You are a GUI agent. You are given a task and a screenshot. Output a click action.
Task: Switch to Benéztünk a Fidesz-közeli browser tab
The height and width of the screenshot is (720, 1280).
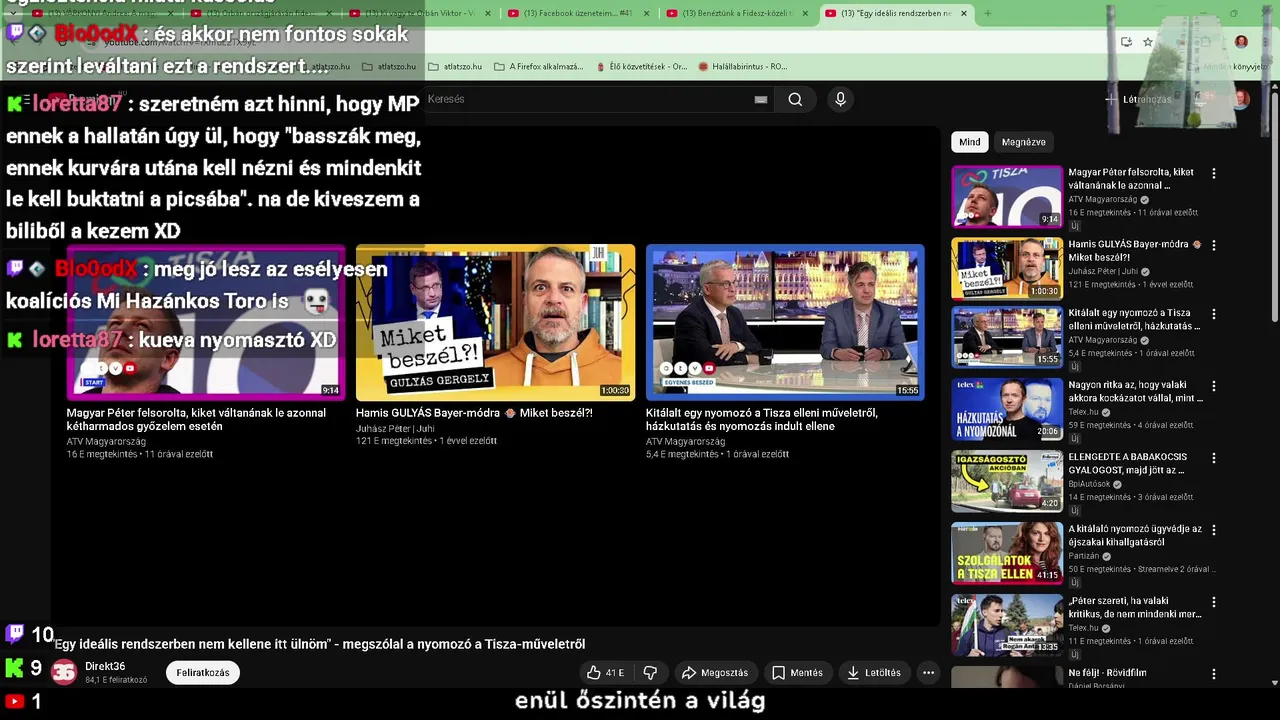coord(735,13)
